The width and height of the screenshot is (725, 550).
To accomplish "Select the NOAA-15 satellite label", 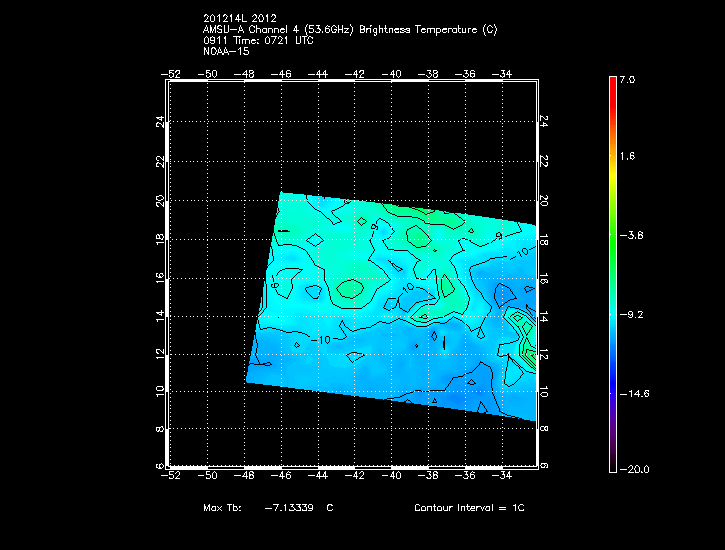I will (x=225, y=51).
